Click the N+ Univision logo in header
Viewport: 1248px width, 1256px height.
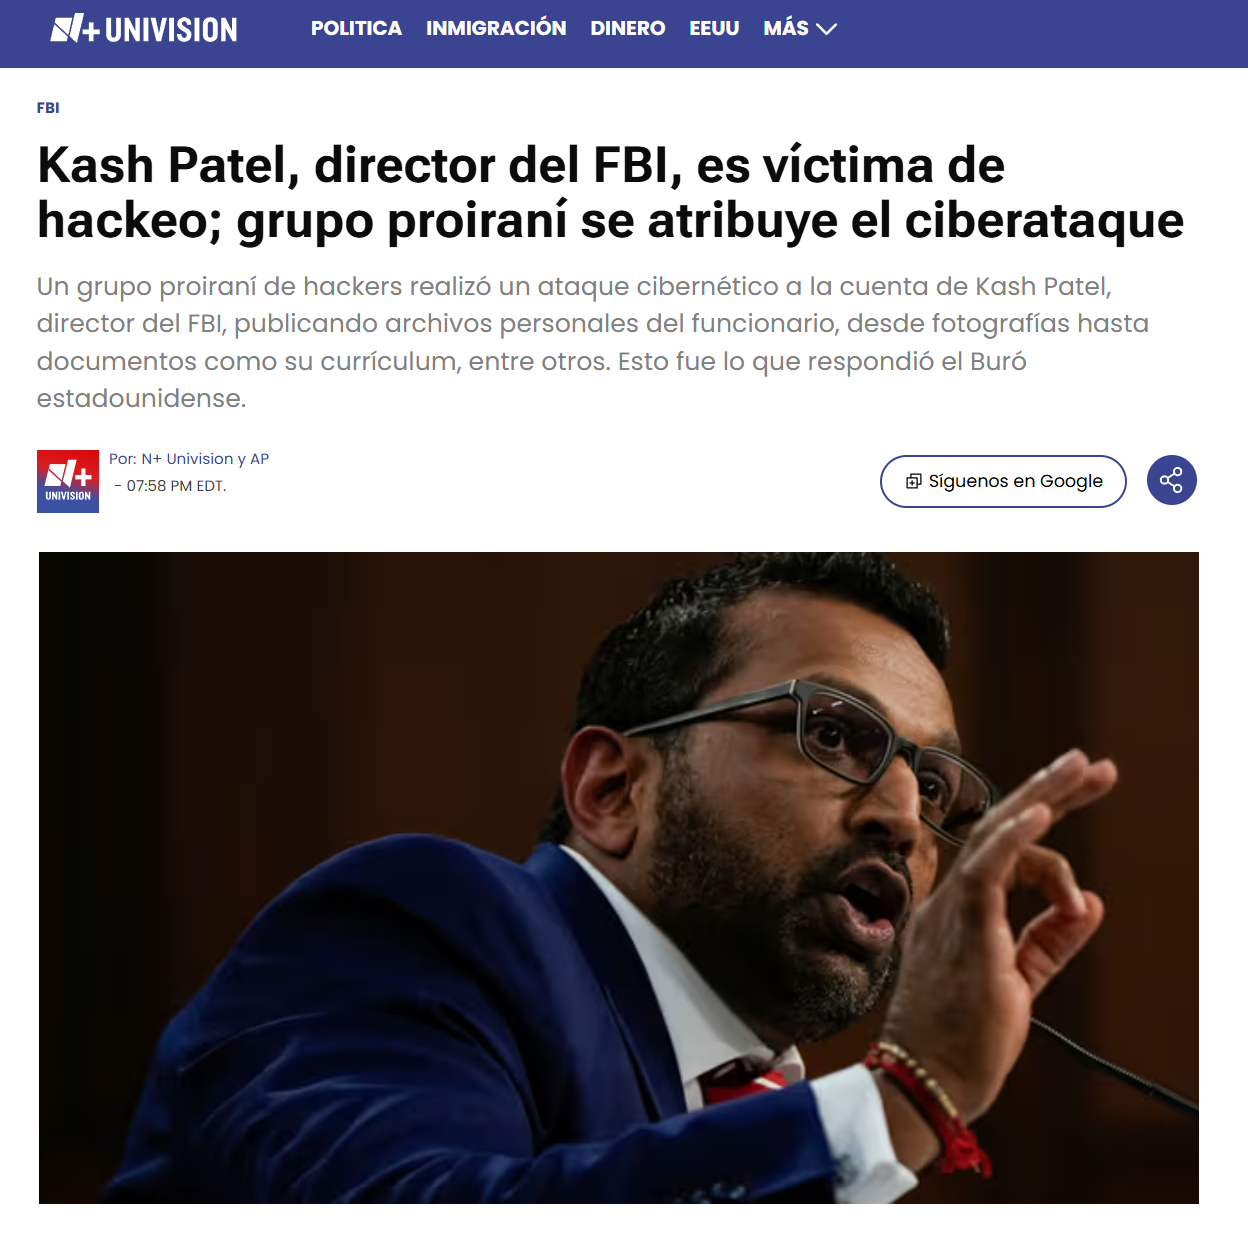click(x=144, y=29)
